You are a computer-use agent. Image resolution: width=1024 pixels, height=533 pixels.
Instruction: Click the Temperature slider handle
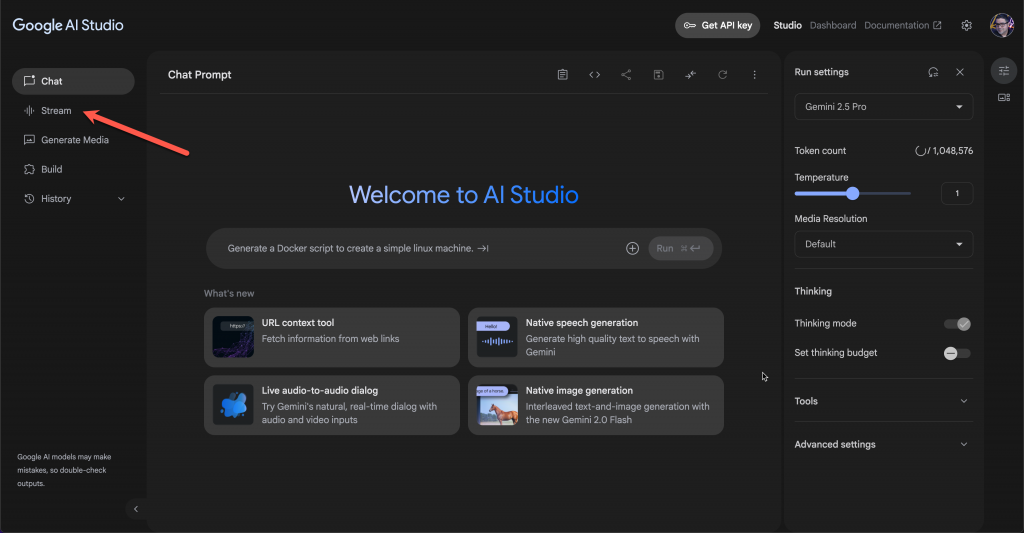click(x=853, y=193)
